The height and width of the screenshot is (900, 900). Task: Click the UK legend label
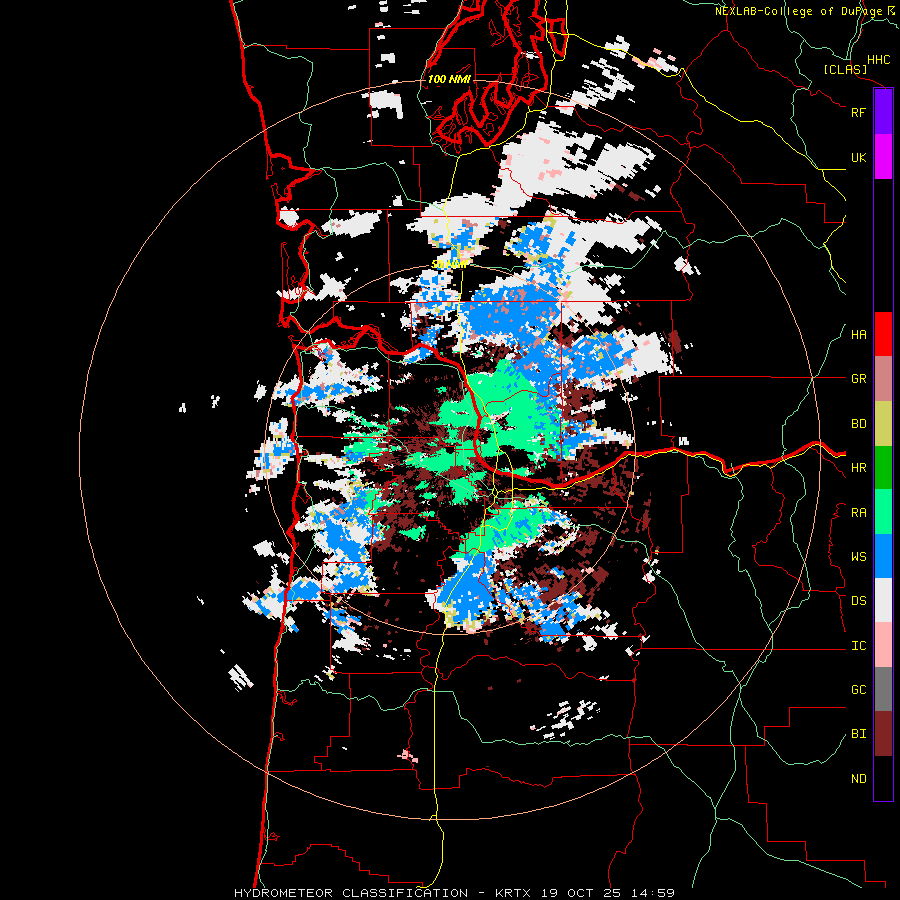coord(858,157)
